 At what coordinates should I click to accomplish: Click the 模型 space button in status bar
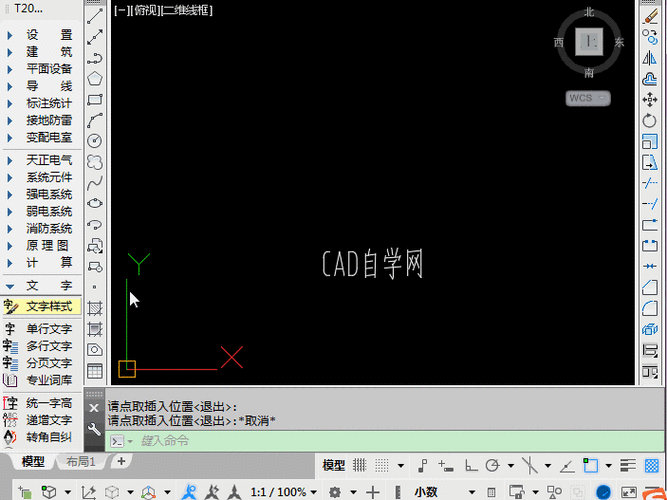pos(334,466)
